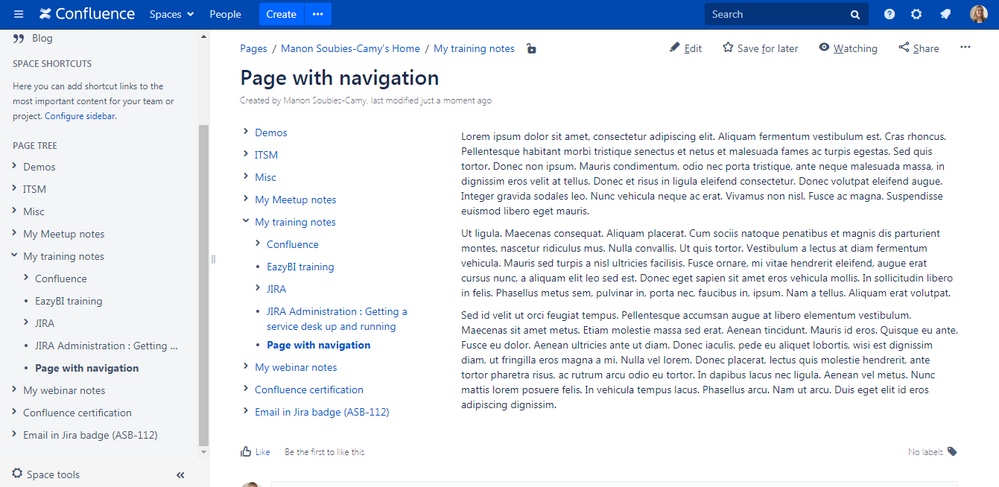The image size is (999, 487).
Task: Collapse sidebar with double chevron icon
Action: click(x=181, y=475)
